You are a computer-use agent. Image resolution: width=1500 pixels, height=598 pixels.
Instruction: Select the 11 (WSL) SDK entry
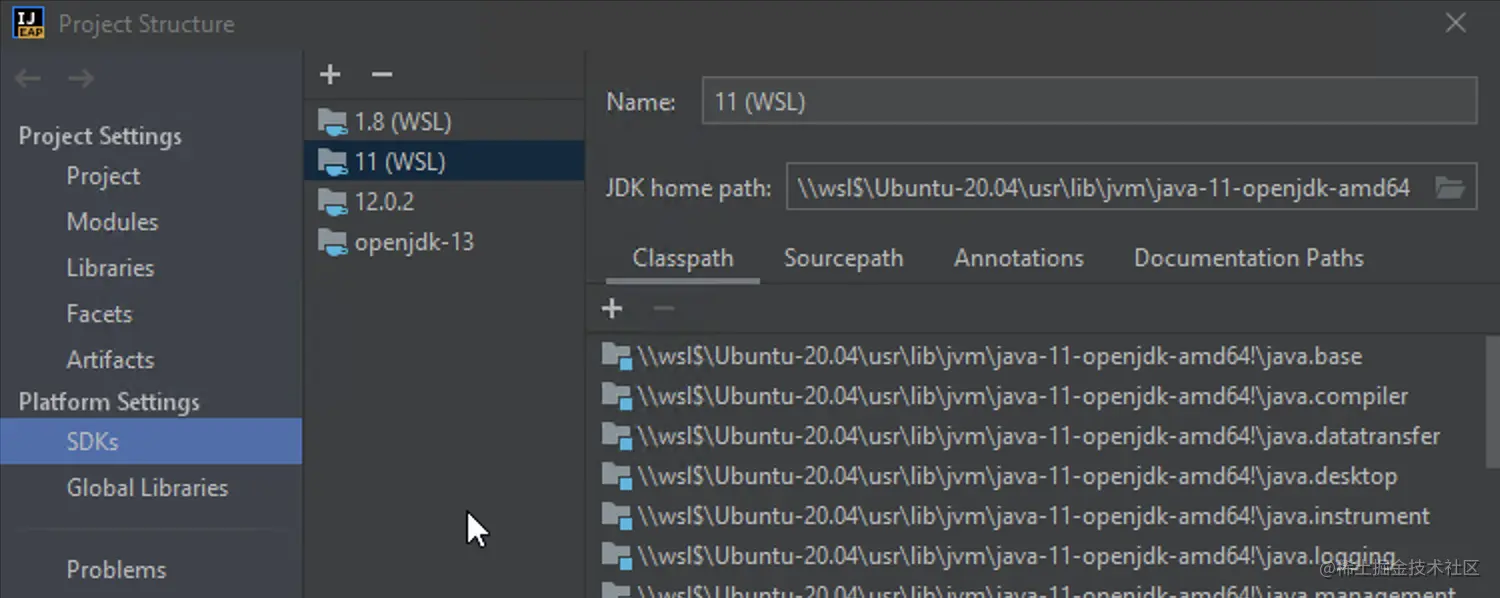tap(444, 161)
